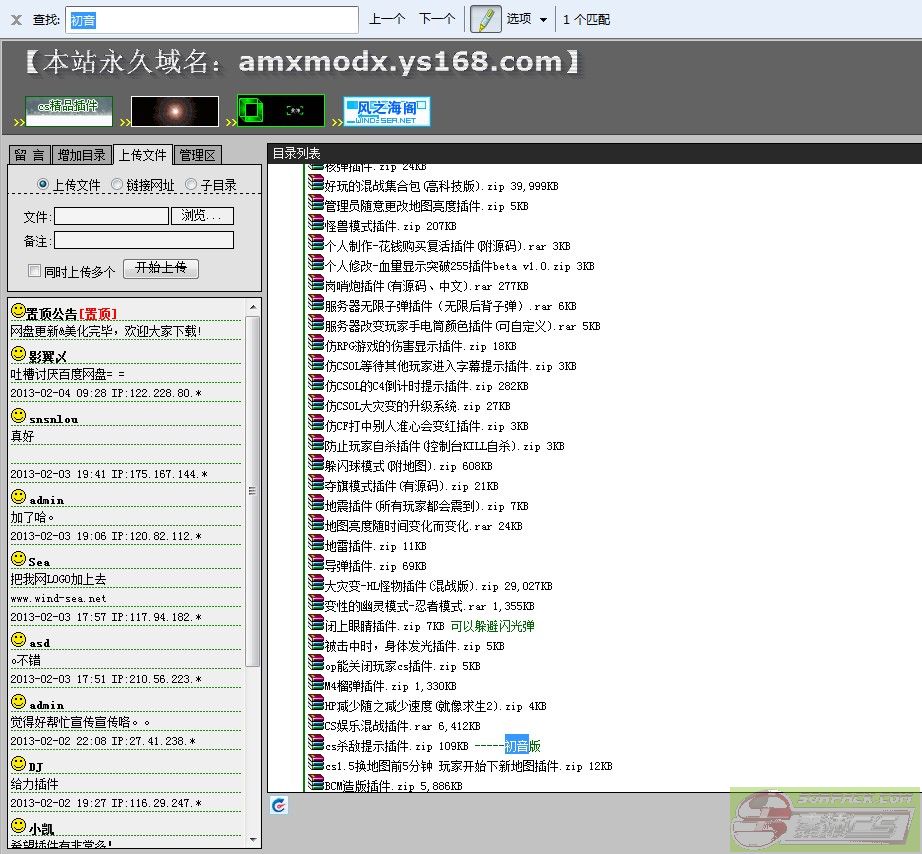Screen dimensions: 922x854
Task: Click the green square banner image
Action: (x=281, y=111)
